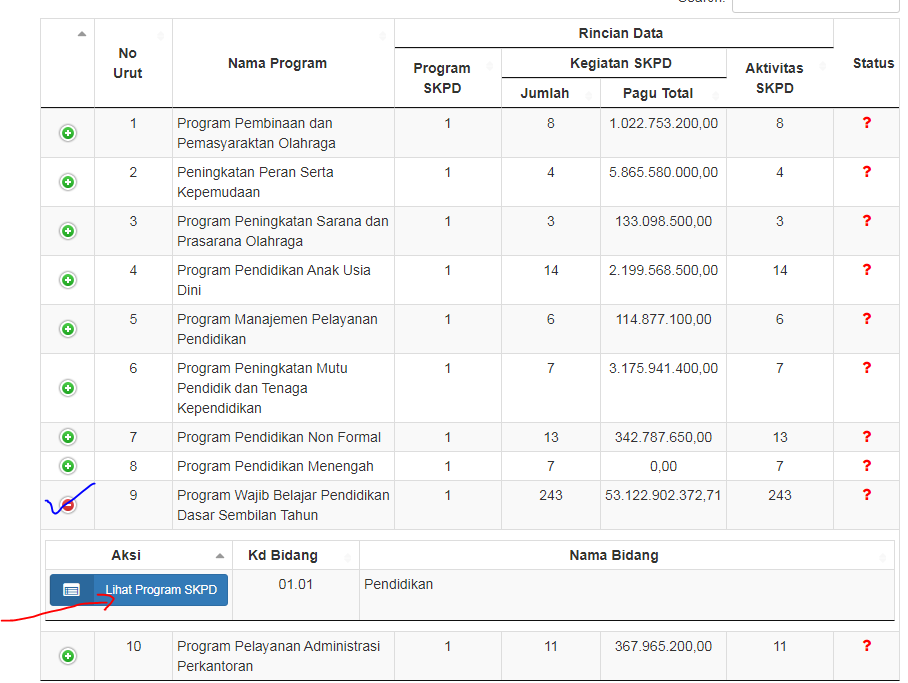Sort by Pagu Total column header
This screenshot has height=683, width=908.
click(663, 93)
